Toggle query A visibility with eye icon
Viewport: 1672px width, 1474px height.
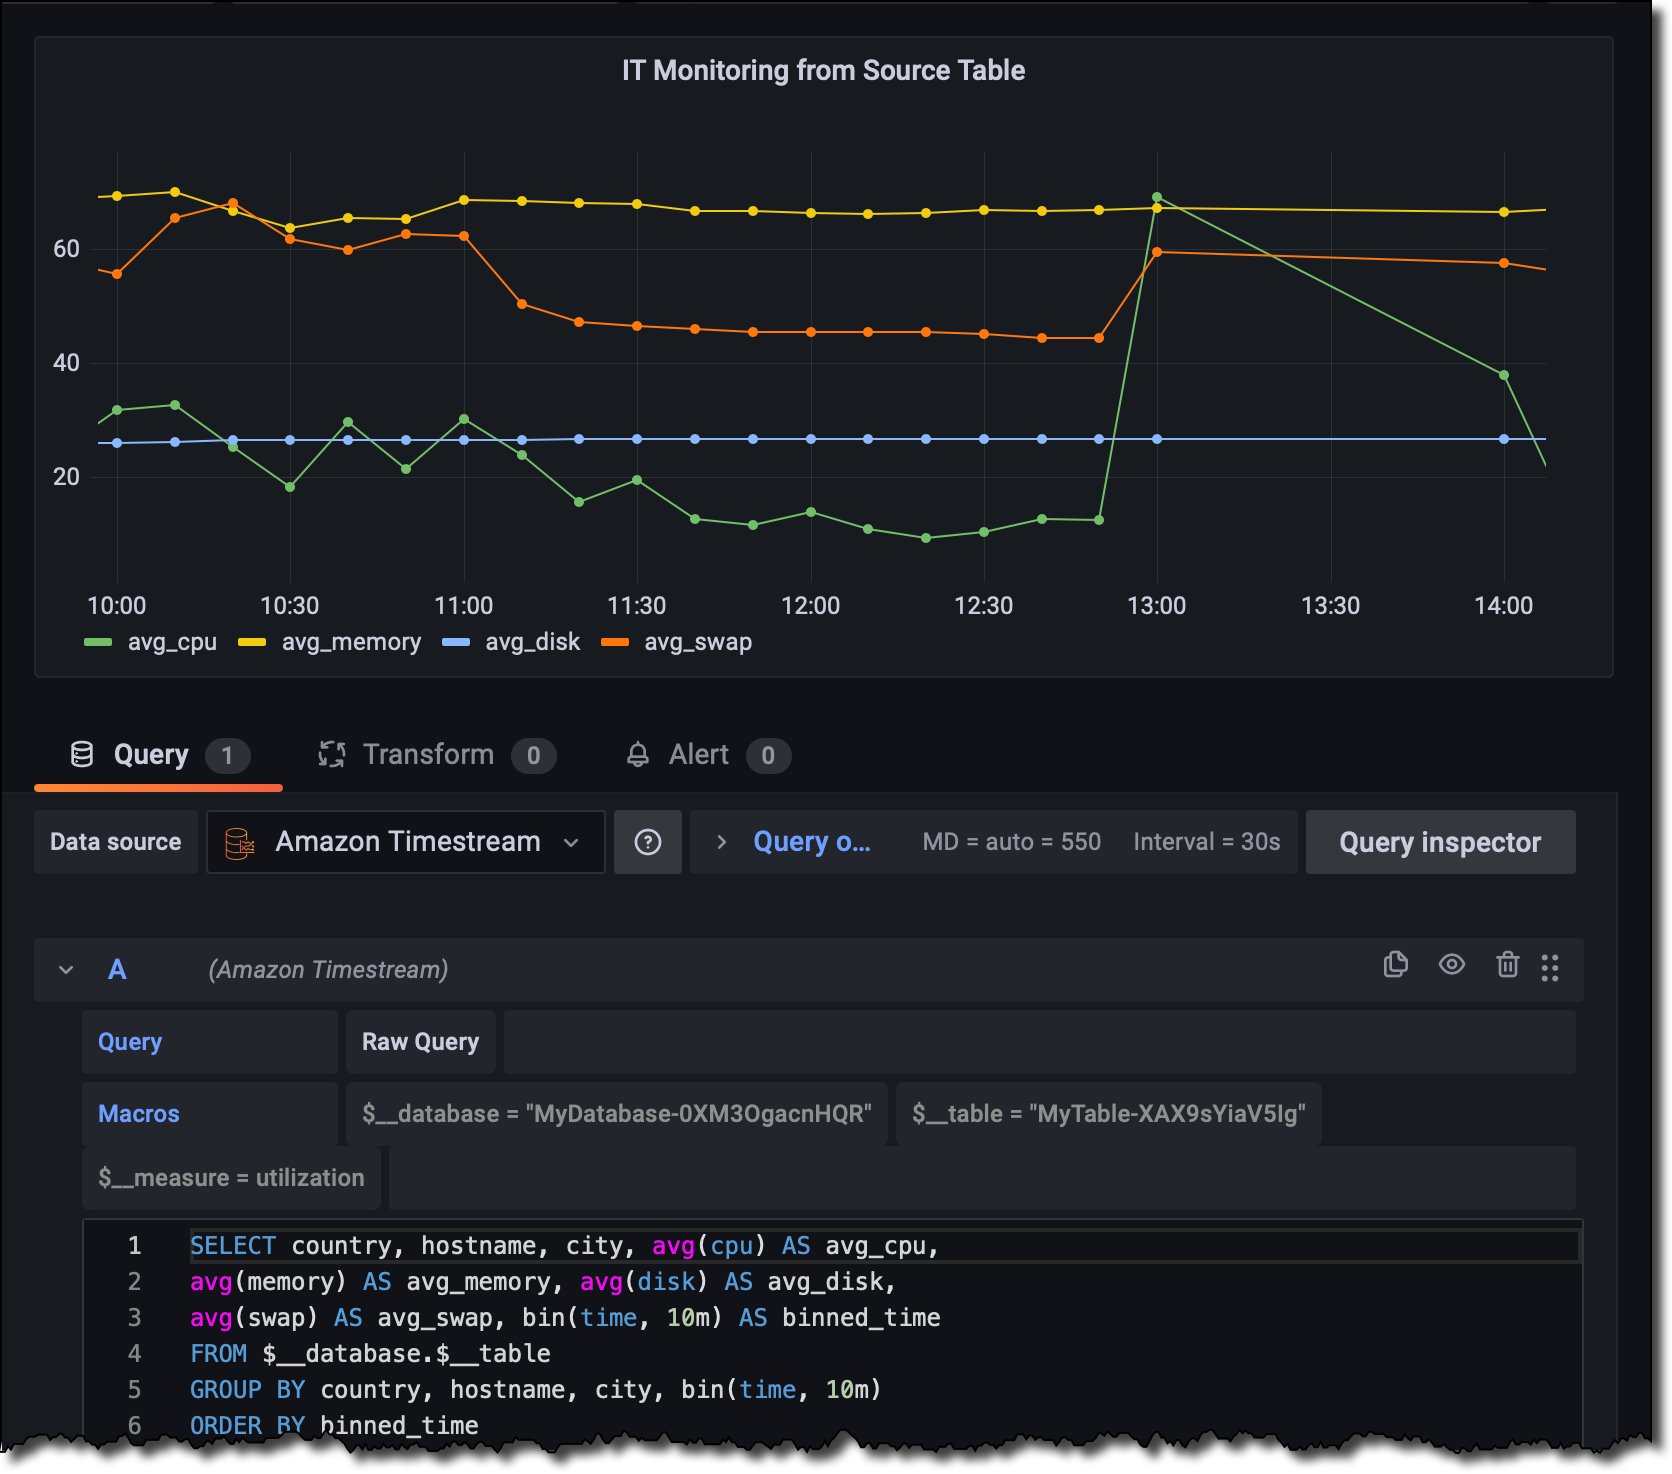pos(1451,965)
